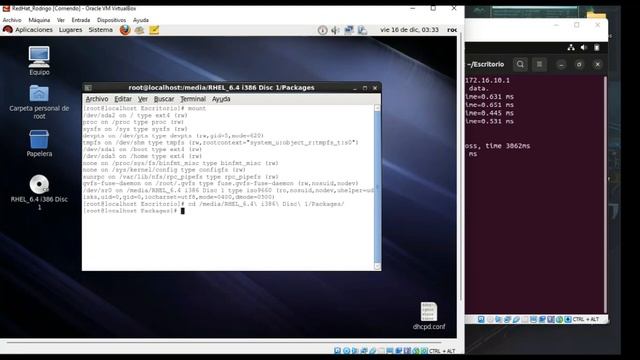Image resolution: width=640 pixels, height=360 pixels.
Task: Click the ~/Escritorio terminal's vertical scrollbar
Action: 605,194
